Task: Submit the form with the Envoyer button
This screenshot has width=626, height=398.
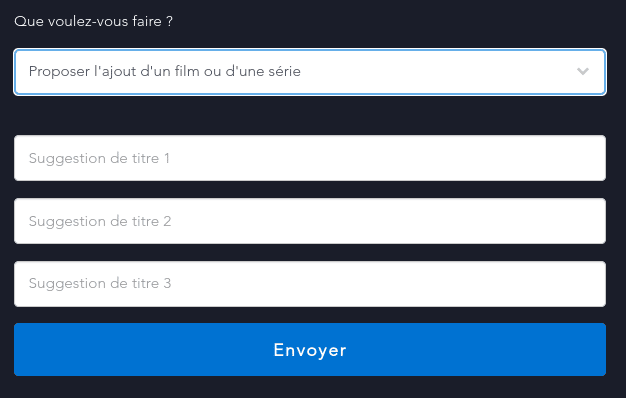Action: click(310, 350)
